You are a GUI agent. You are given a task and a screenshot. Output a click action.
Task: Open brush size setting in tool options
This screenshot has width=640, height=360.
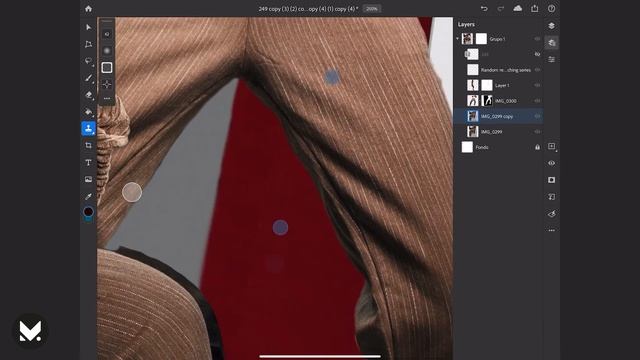click(107, 34)
